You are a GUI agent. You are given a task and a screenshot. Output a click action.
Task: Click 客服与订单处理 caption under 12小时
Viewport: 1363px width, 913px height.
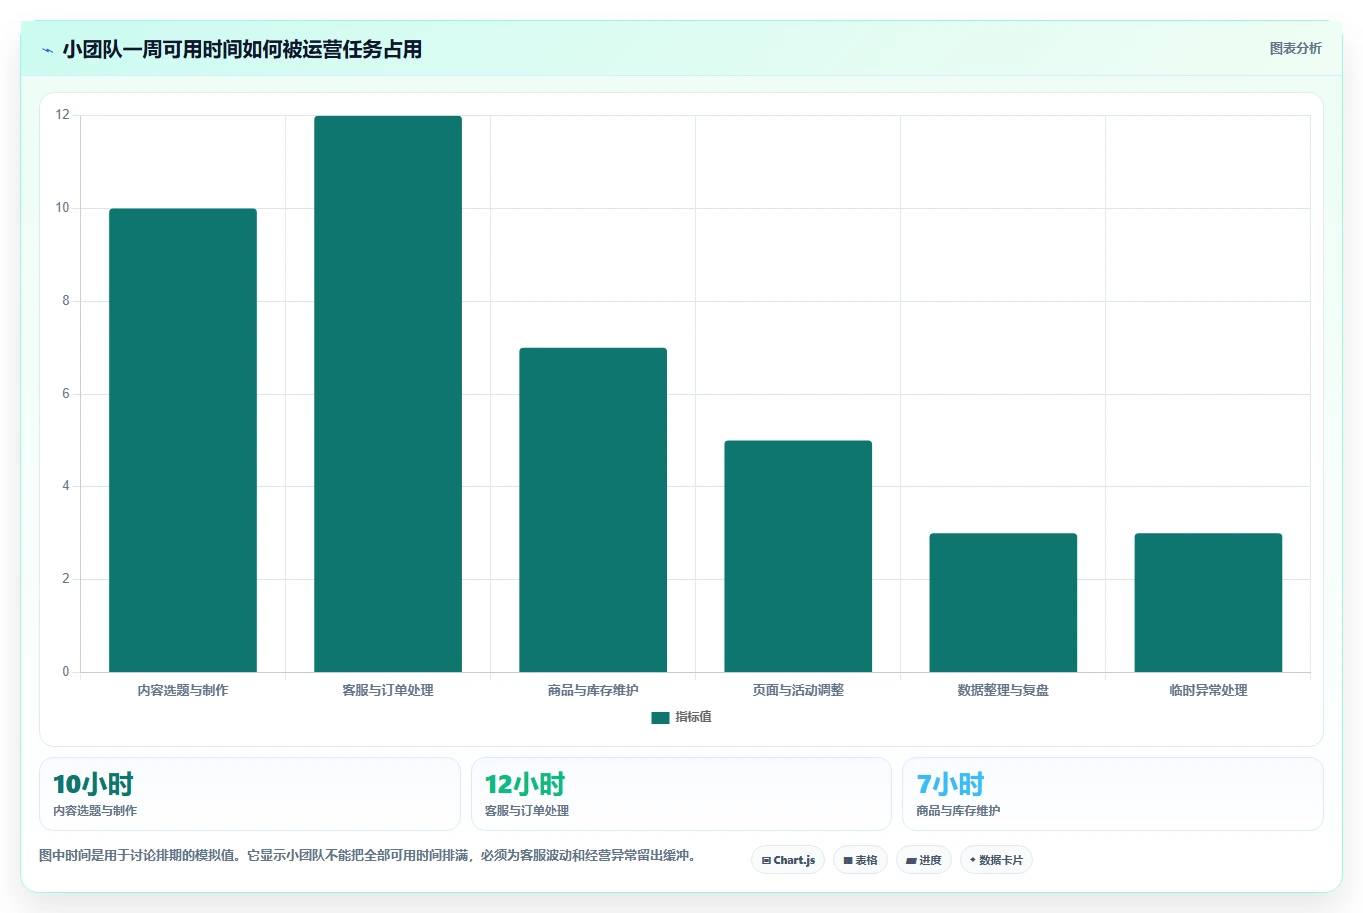coord(527,811)
